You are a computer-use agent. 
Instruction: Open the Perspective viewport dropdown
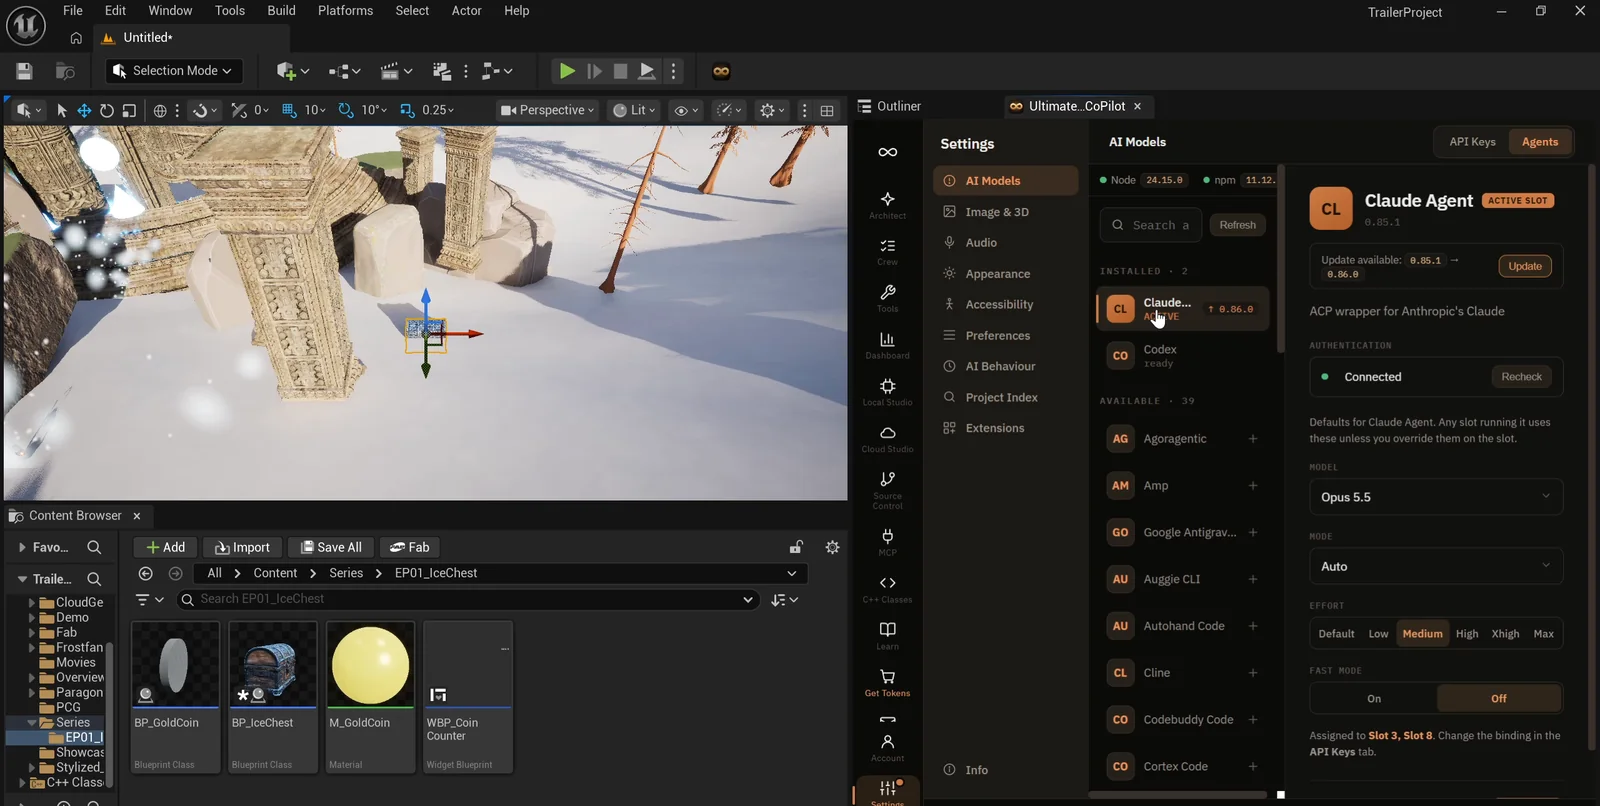547,110
